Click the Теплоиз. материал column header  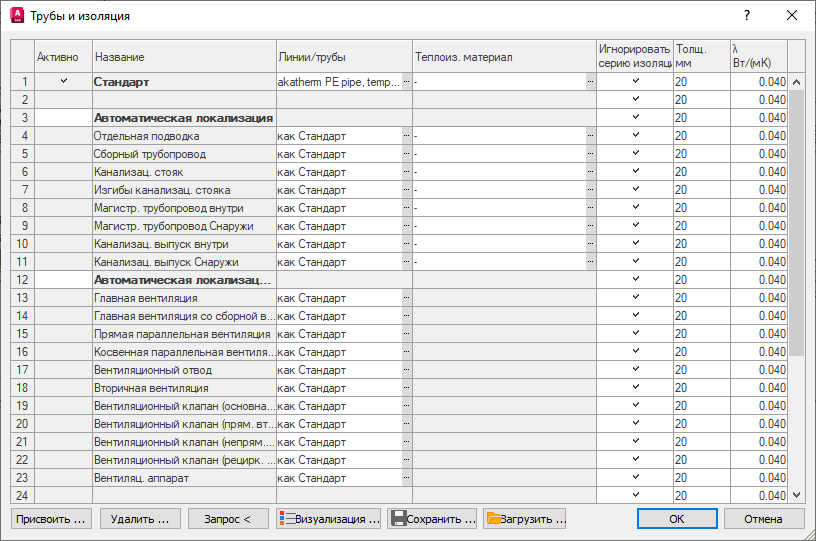click(x=504, y=57)
